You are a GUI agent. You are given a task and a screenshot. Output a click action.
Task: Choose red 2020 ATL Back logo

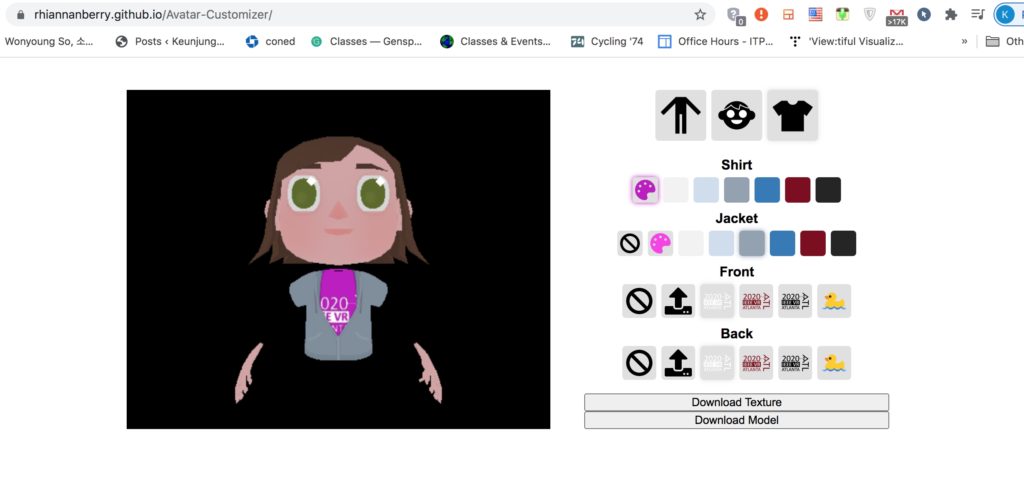(x=756, y=363)
